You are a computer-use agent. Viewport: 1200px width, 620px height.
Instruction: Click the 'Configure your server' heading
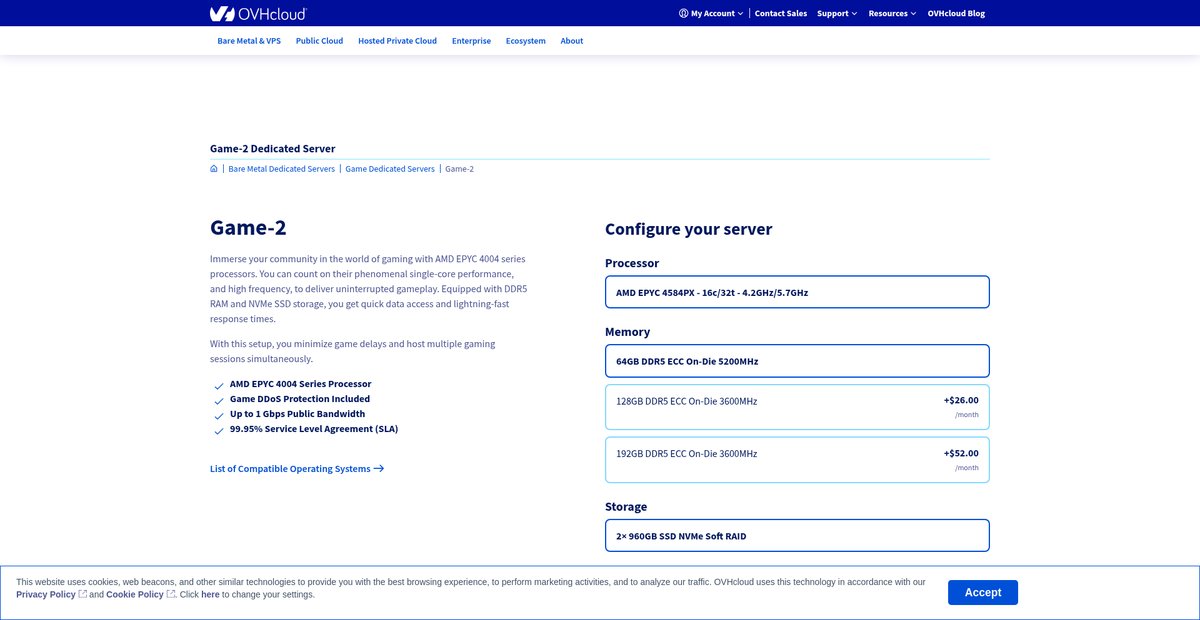click(689, 229)
